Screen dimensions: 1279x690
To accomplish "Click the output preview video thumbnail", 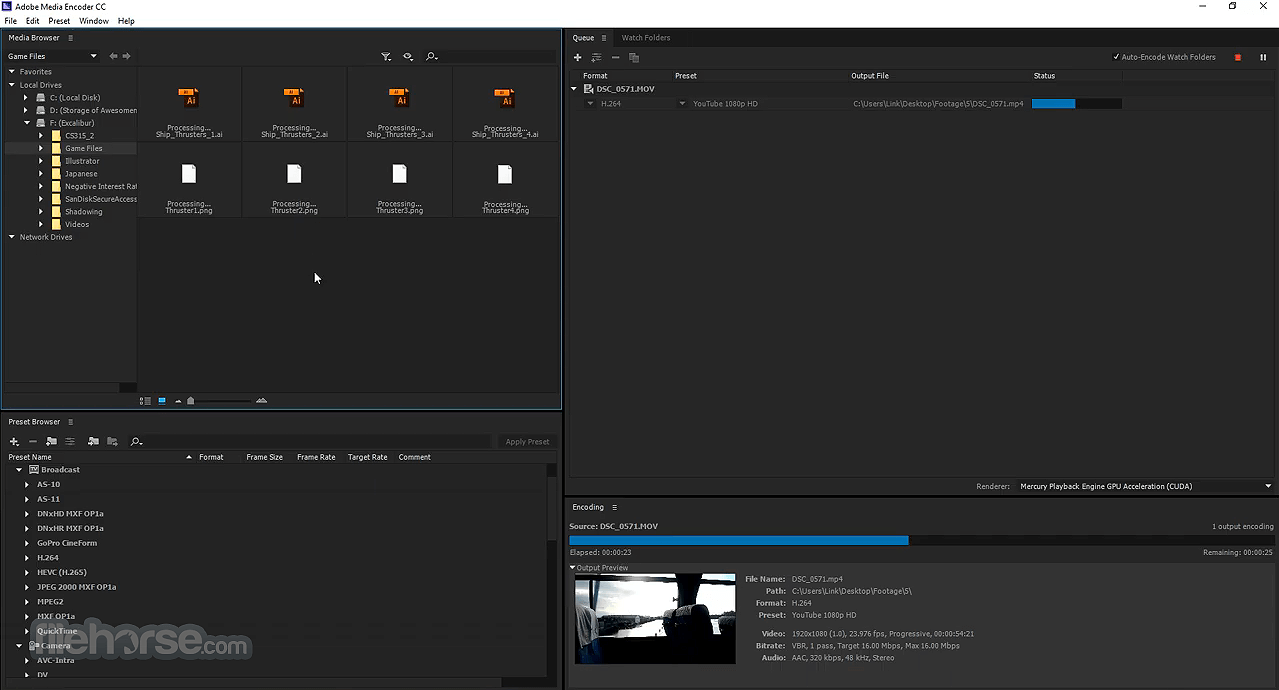I will point(655,618).
